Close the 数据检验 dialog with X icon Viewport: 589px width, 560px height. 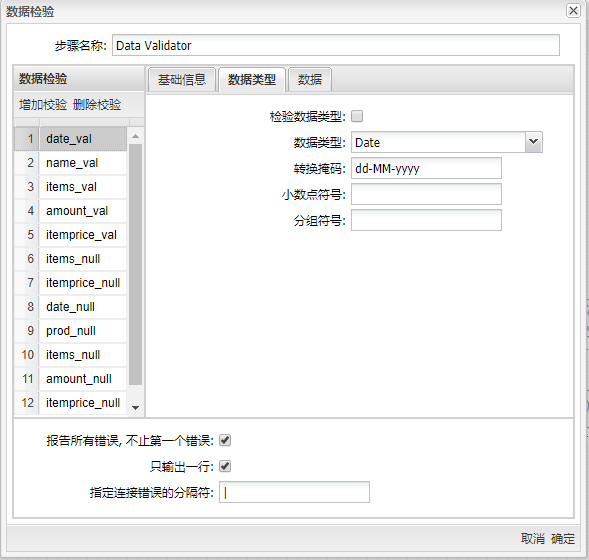[x=573, y=11]
